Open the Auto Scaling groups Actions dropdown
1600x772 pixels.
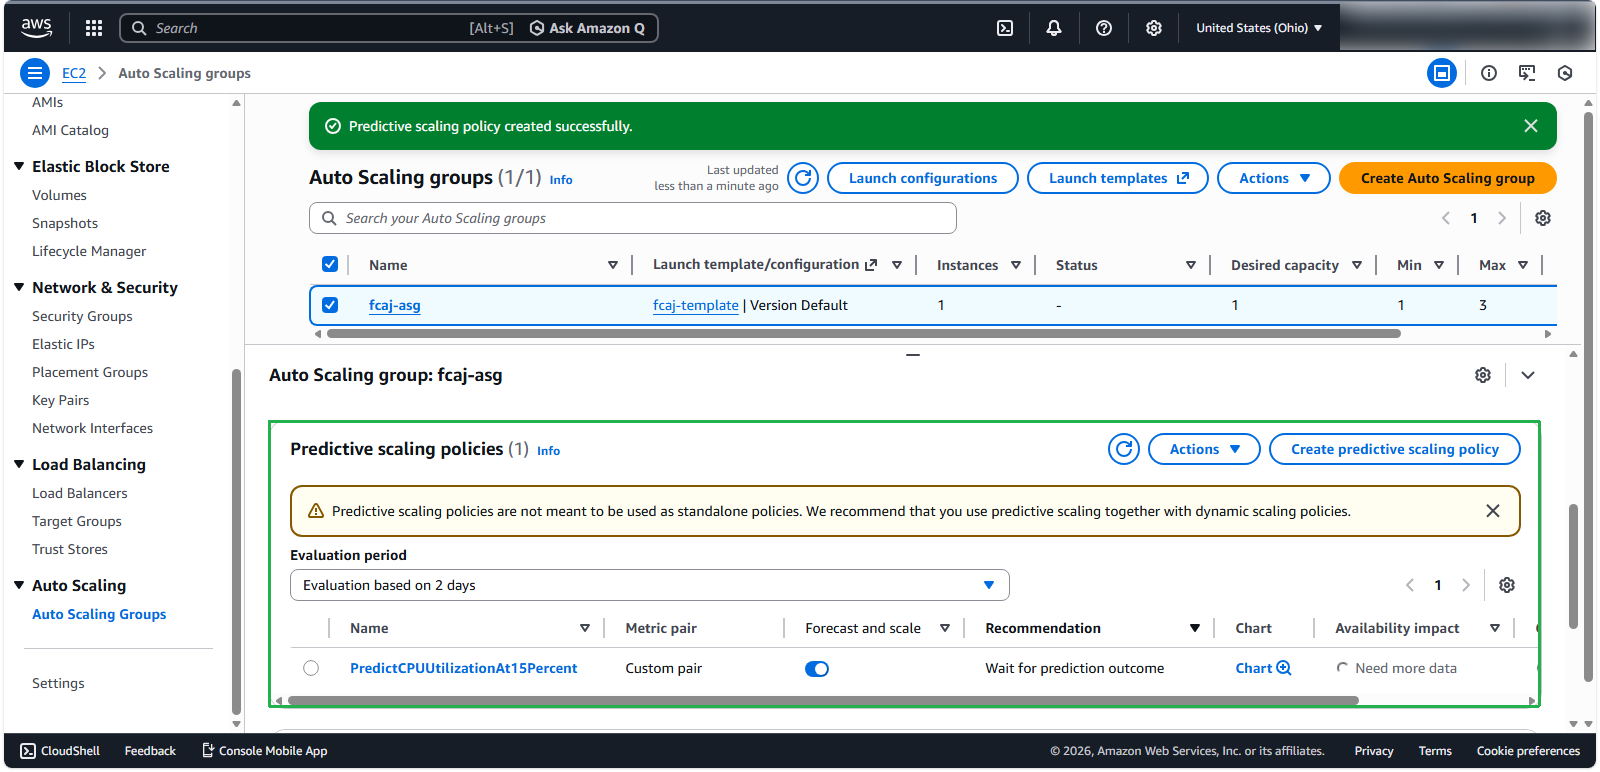pos(1274,178)
